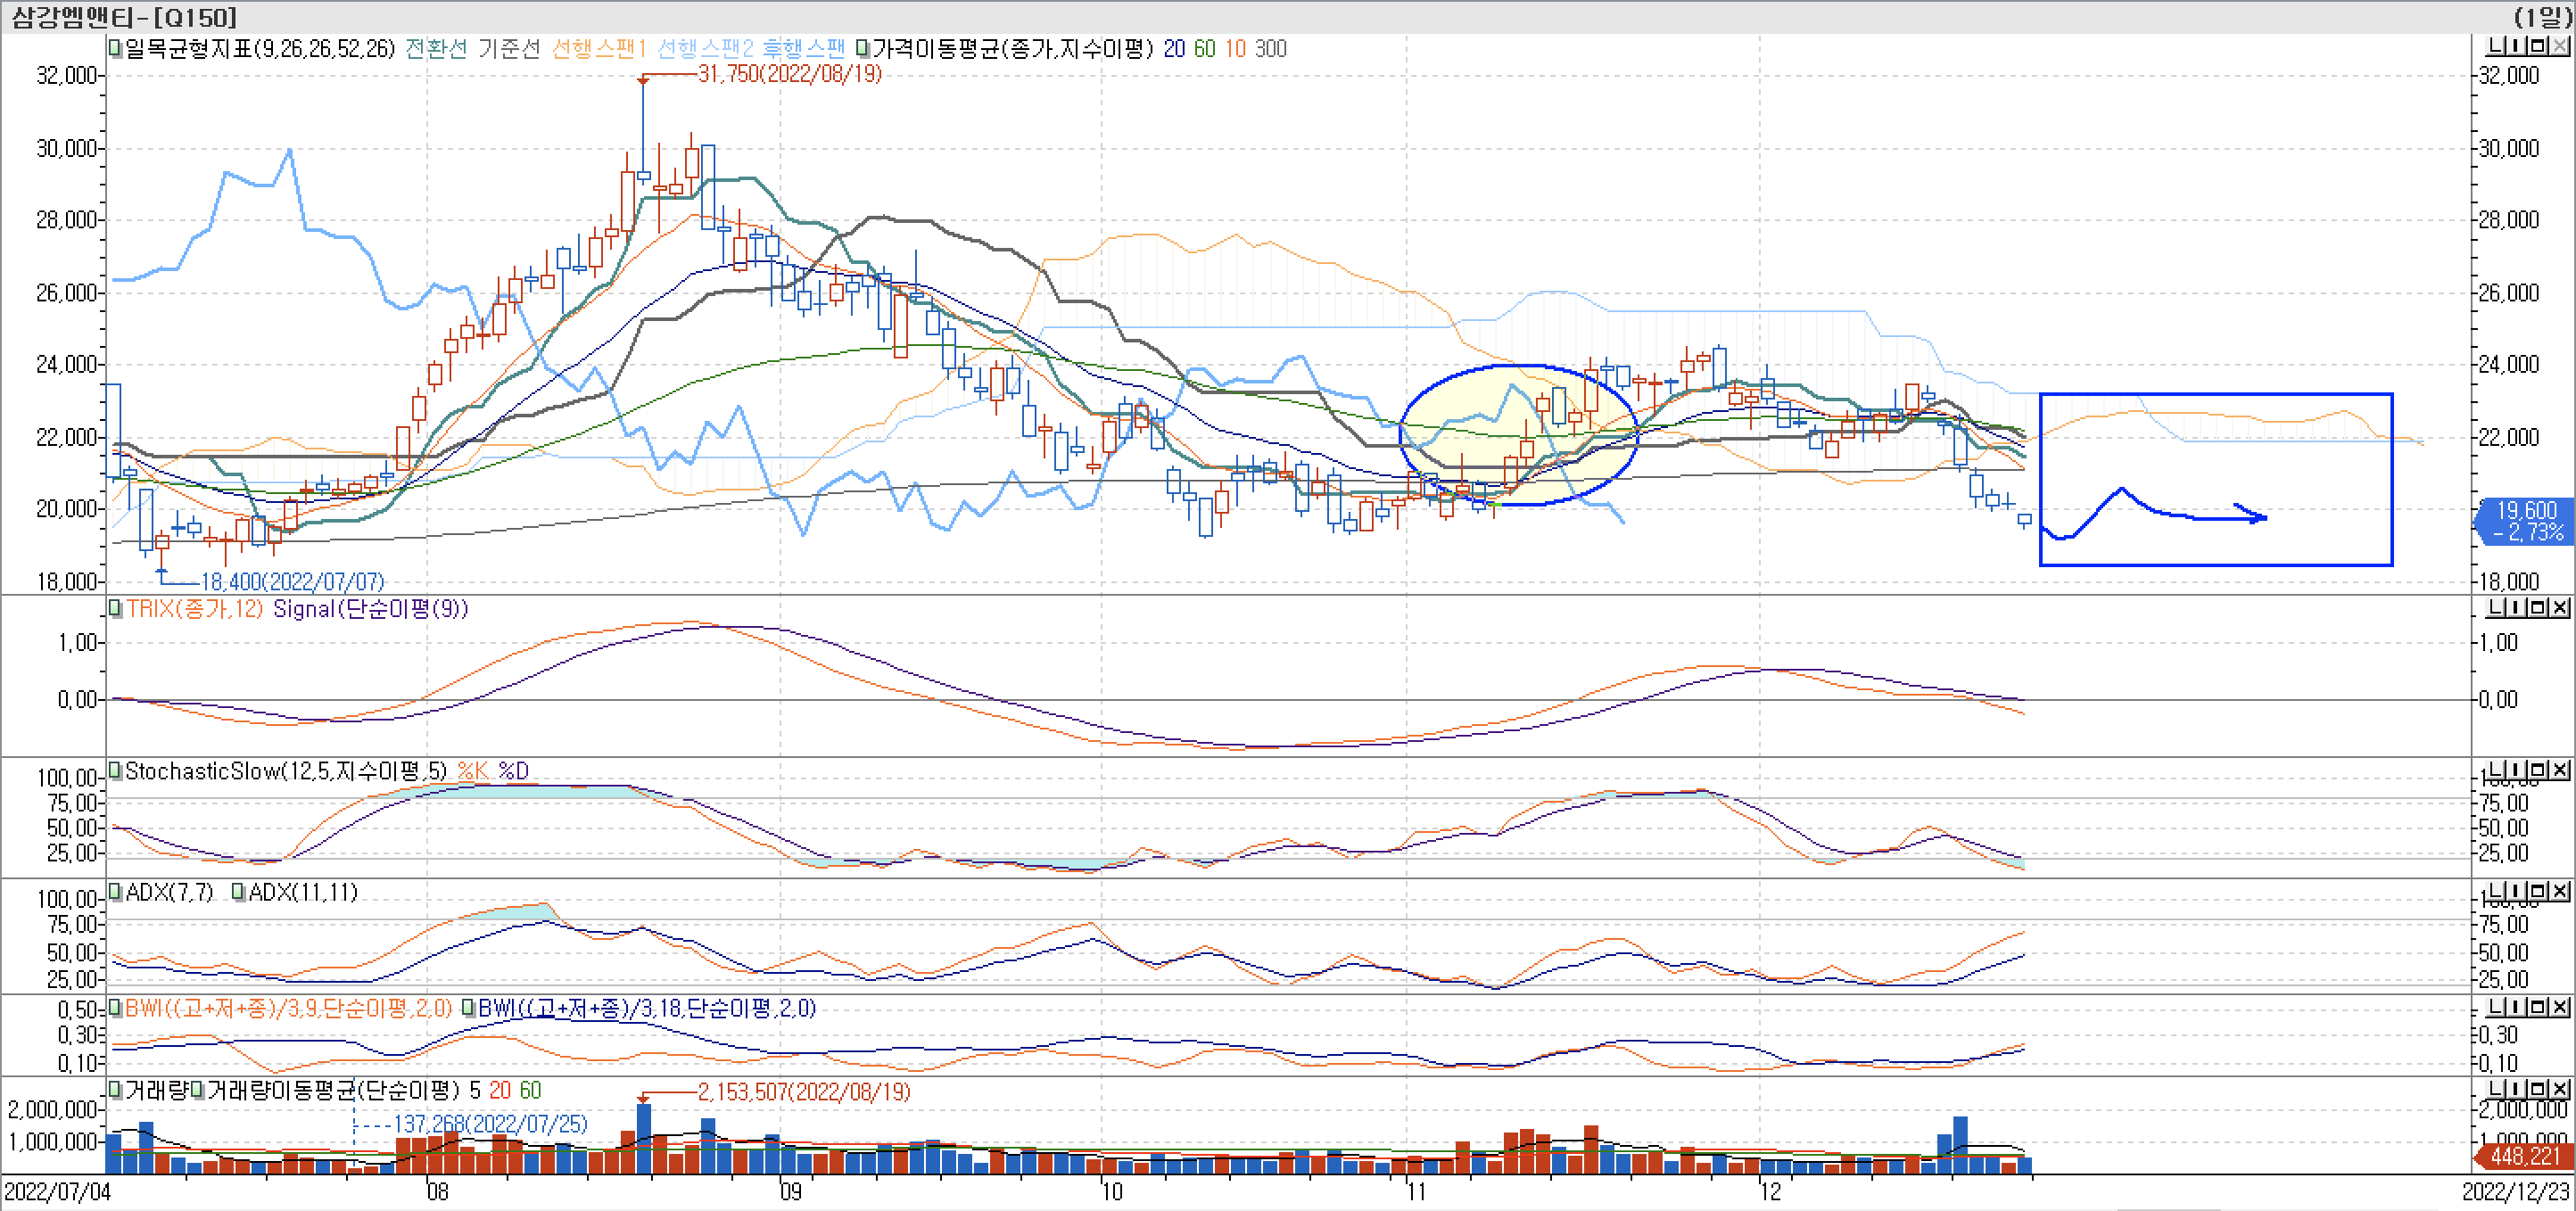The width and height of the screenshot is (2576, 1211).
Task: Maximize the TRIX indicator panel
Action: pos(2539,607)
